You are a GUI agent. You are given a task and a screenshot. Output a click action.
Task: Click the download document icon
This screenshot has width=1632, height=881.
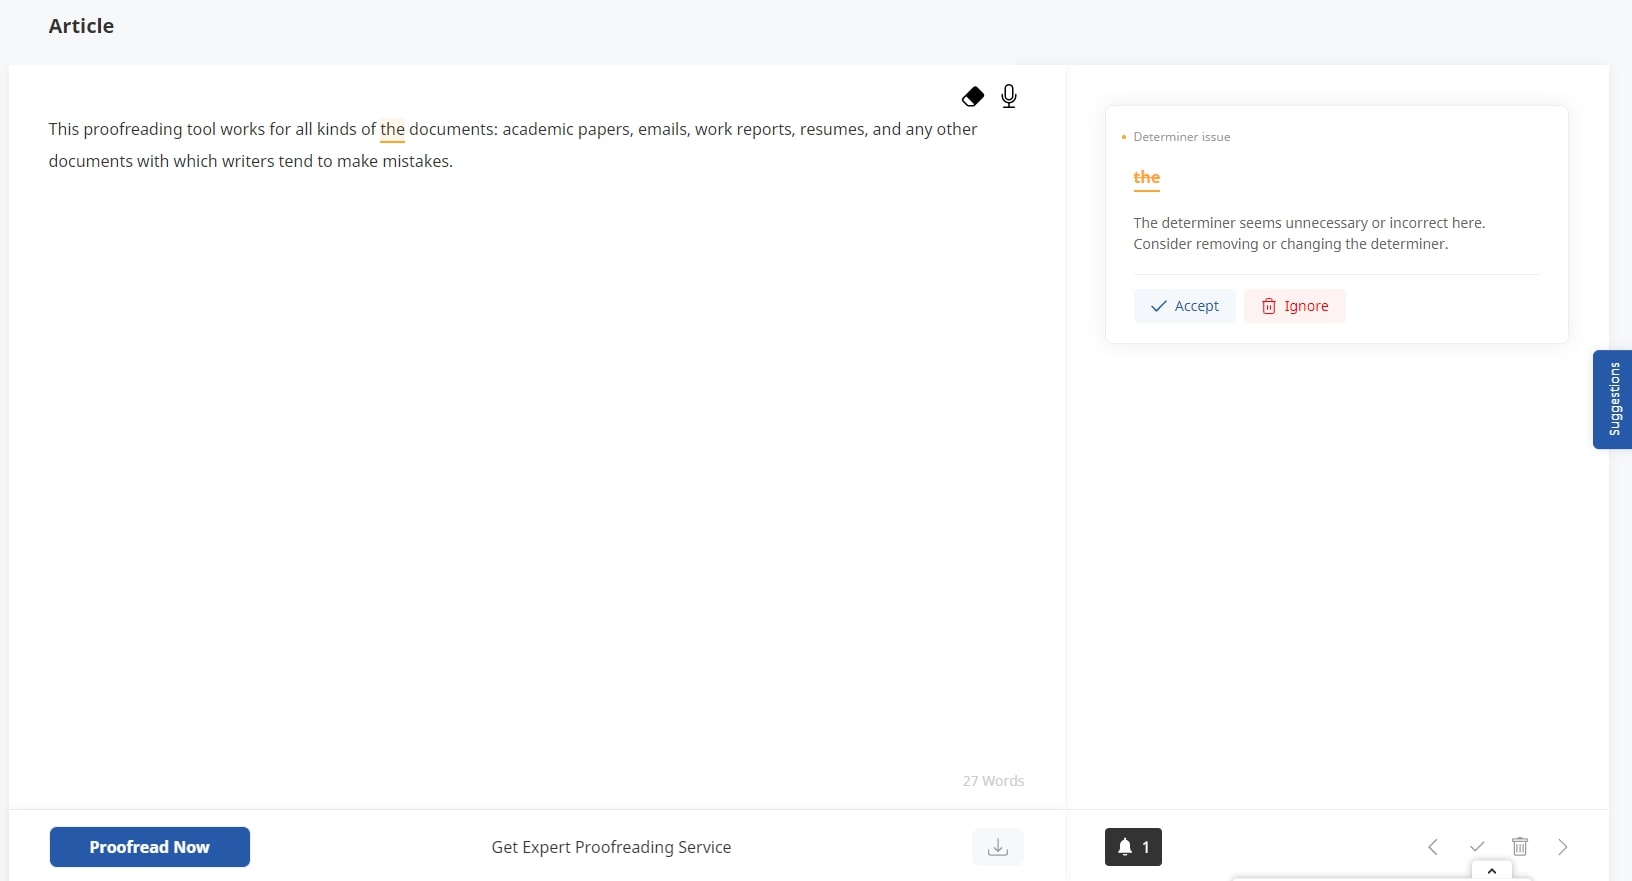point(998,847)
